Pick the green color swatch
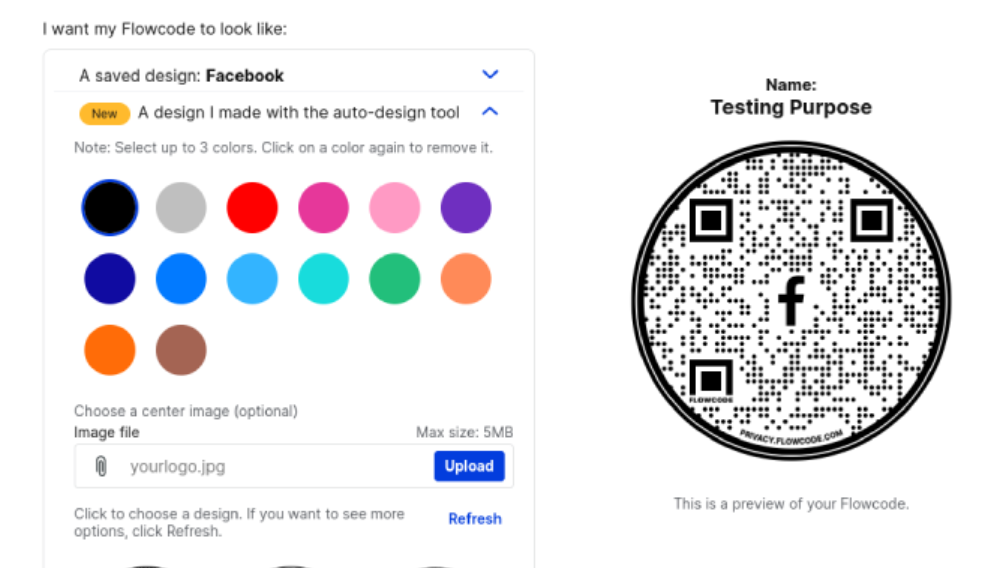The width and height of the screenshot is (992, 568). (x=395, y=279)
